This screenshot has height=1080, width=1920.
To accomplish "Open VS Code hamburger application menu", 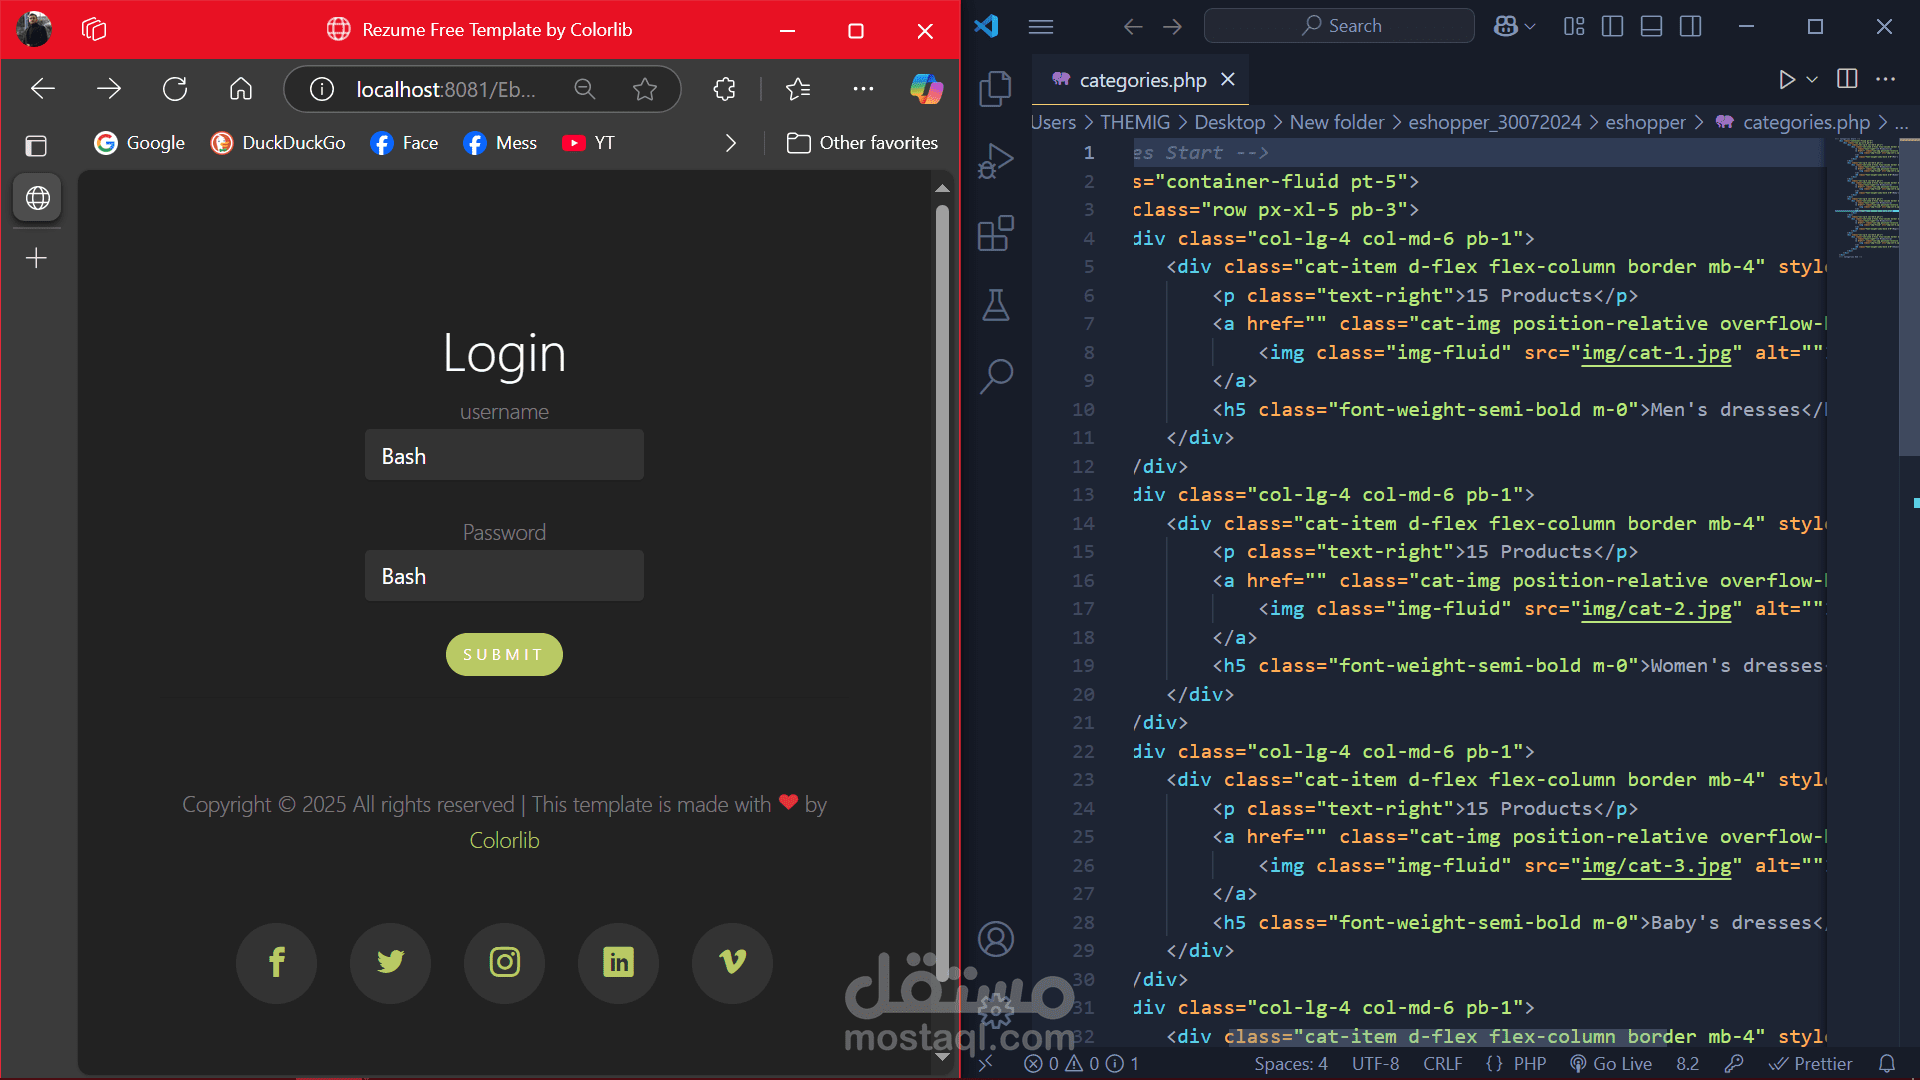I will click(x=1040, y=27).
